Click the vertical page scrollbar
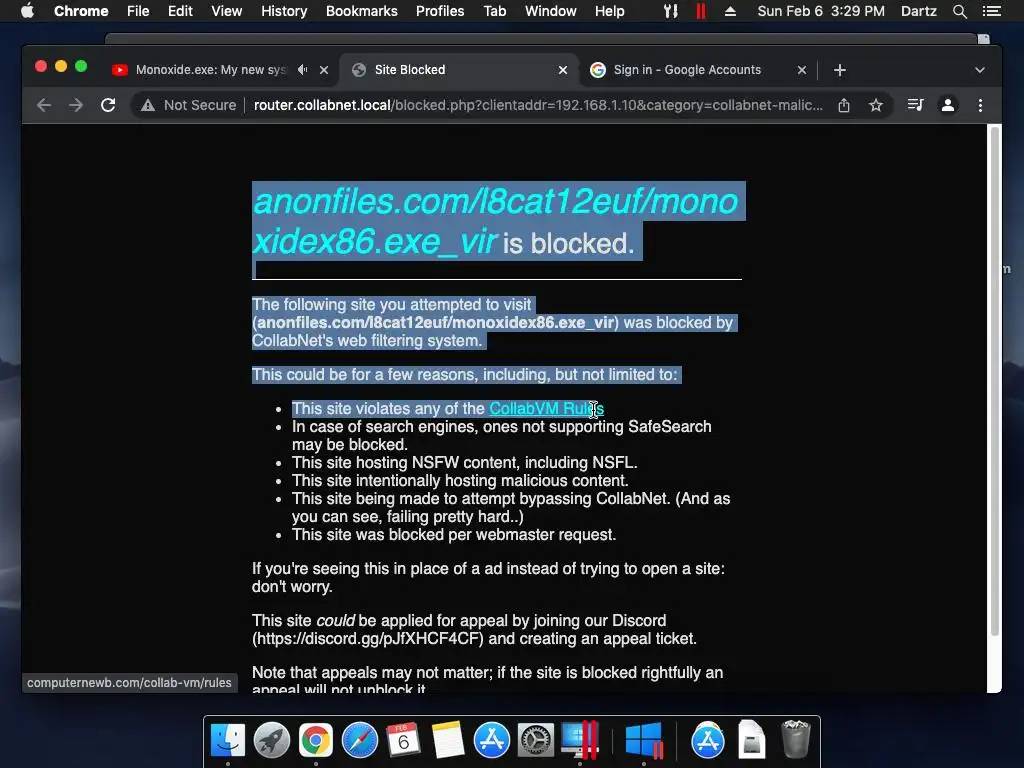The height and width of the screenshot is (768, 1024). (995, 380)
